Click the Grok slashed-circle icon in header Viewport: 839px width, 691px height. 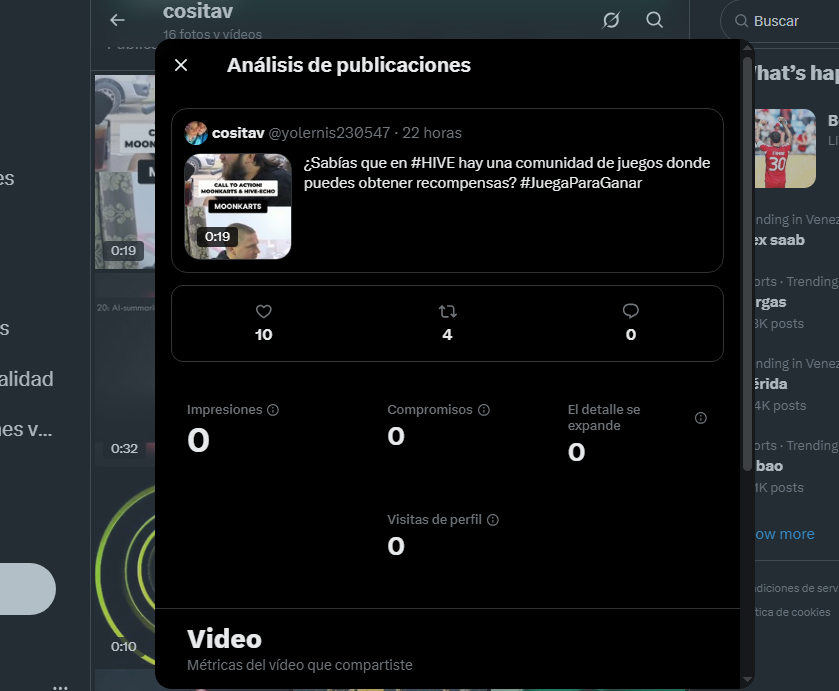pos(611,20)
